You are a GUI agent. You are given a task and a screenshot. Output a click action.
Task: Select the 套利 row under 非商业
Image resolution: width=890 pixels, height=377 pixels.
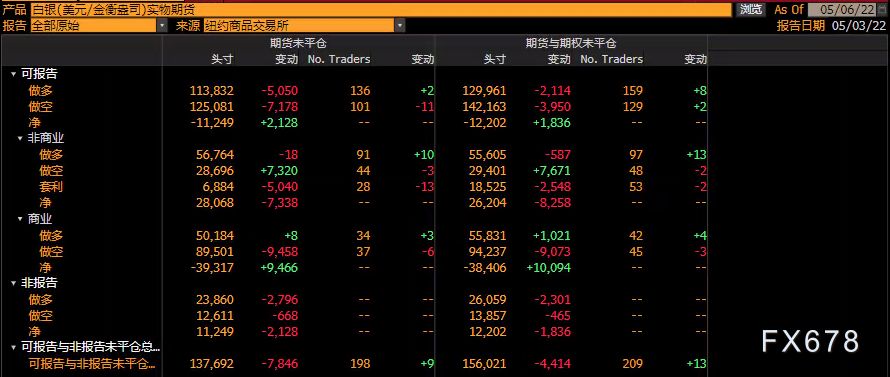(x=51, y=187)
